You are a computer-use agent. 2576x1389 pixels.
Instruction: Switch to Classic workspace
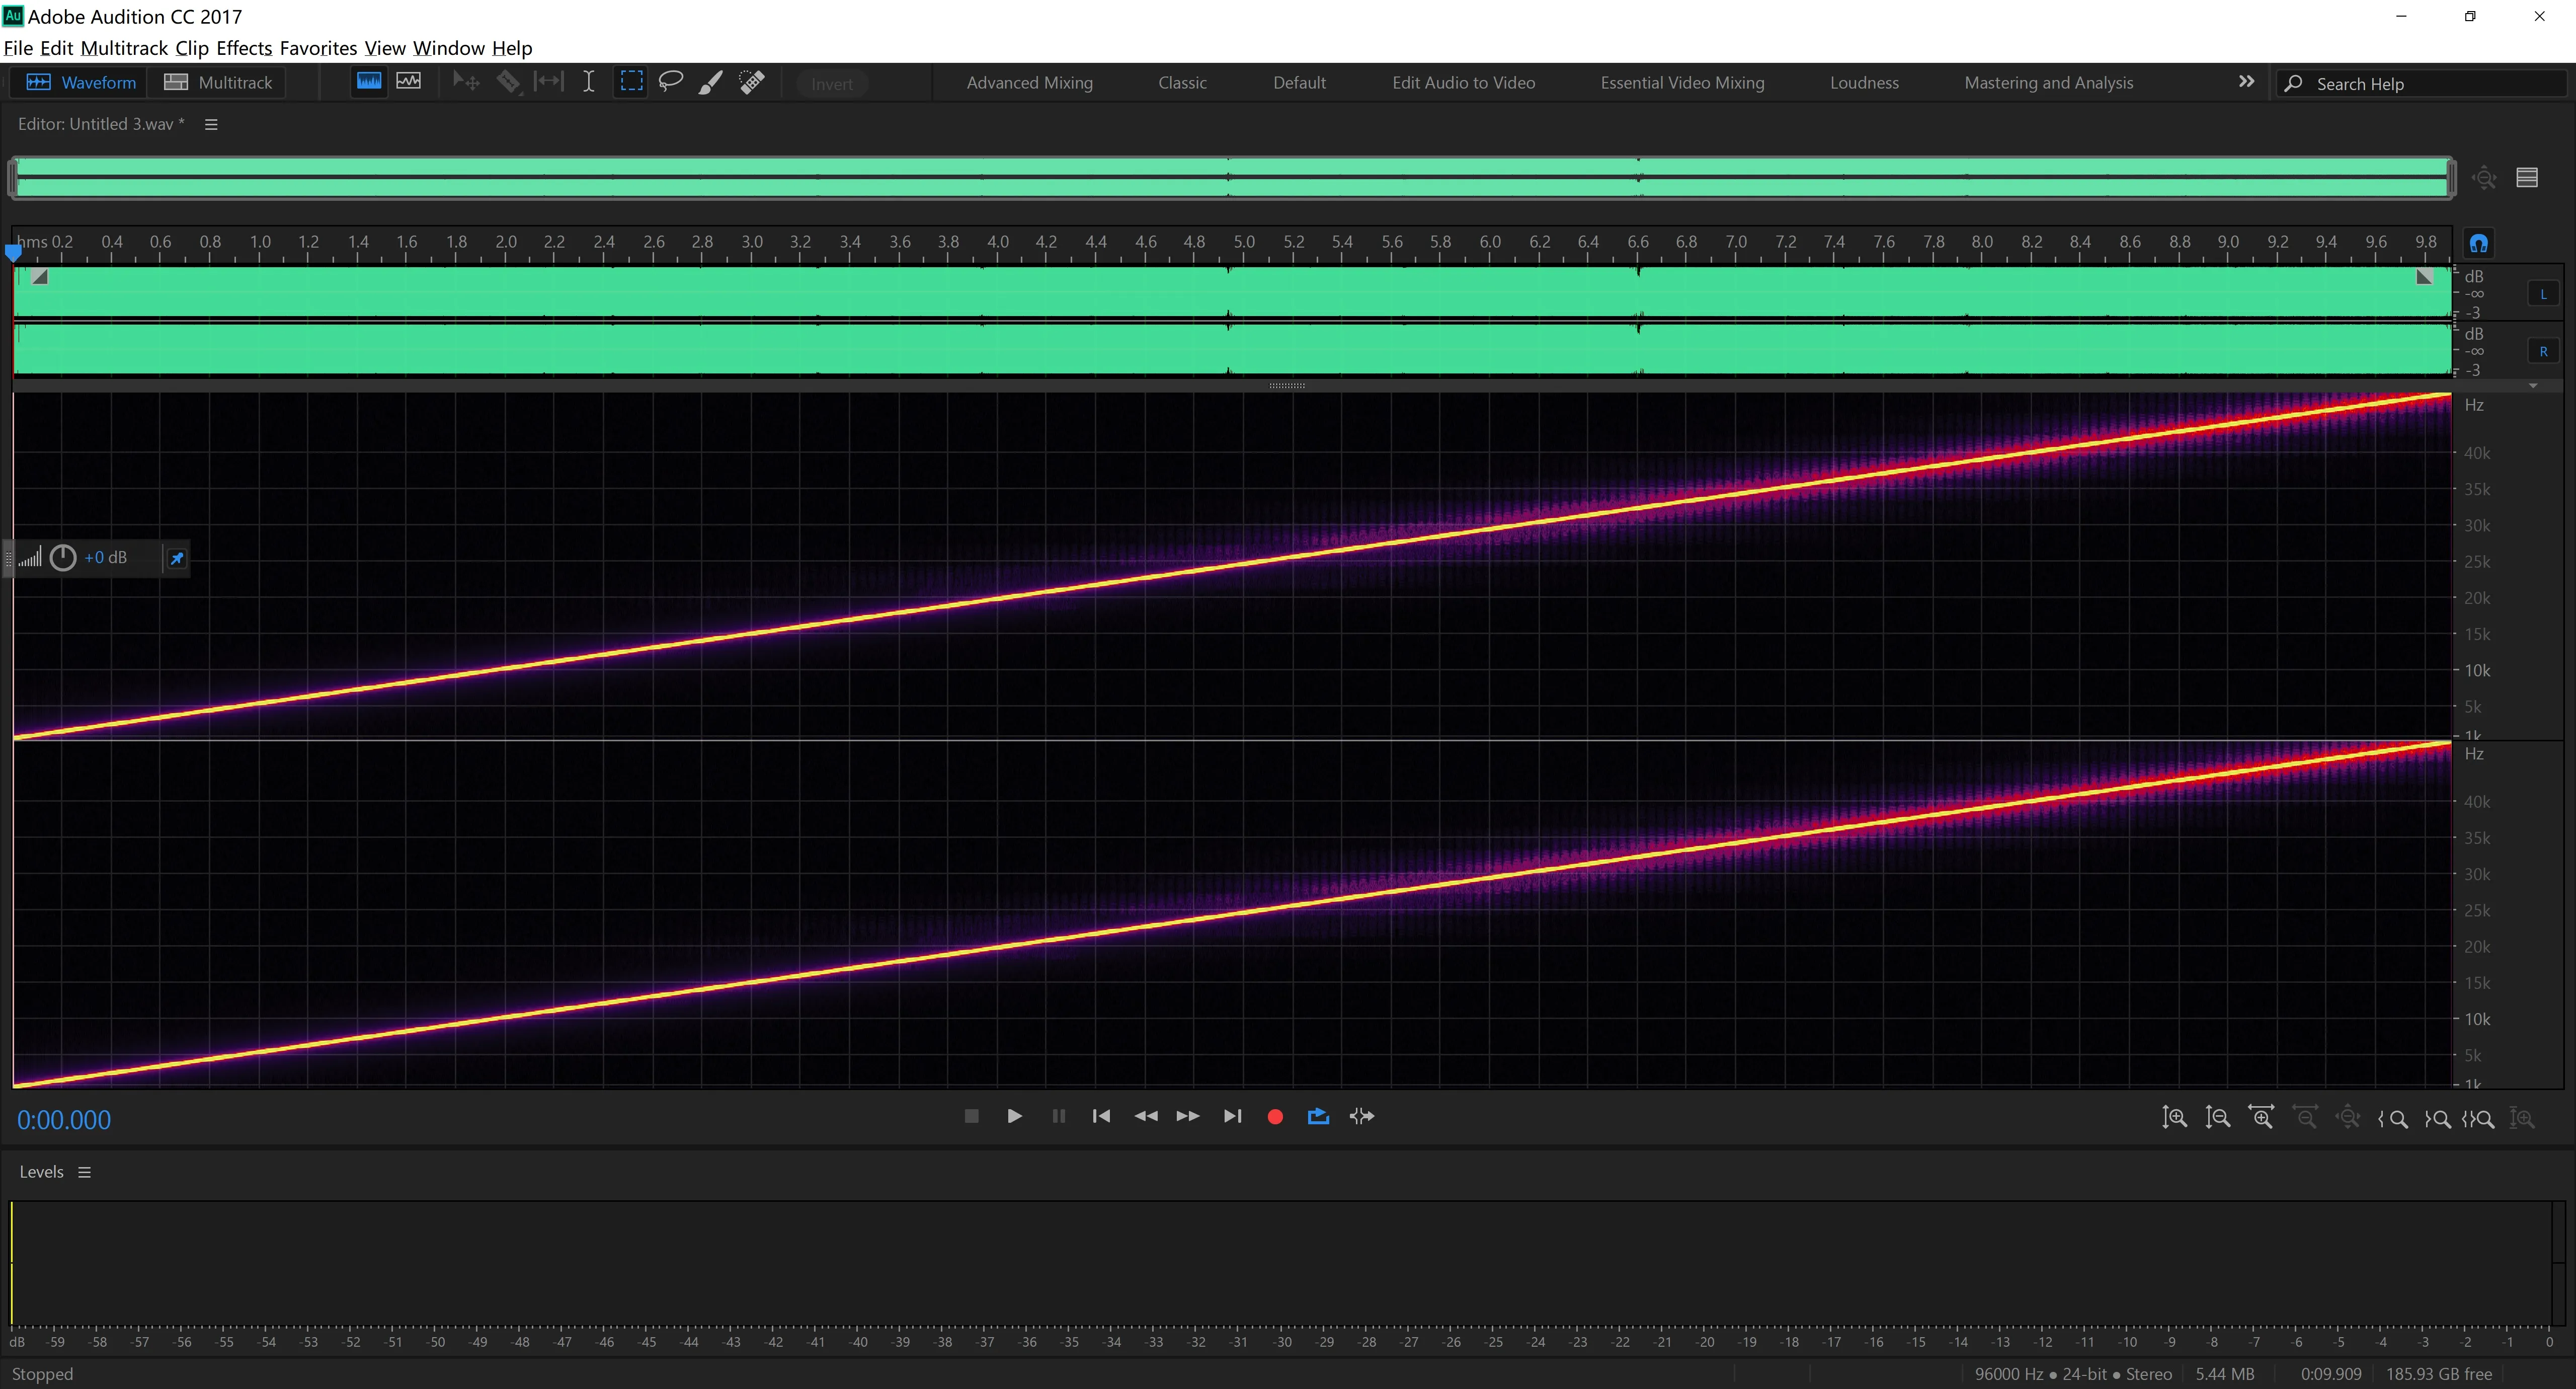click(x=1182, y=83)
